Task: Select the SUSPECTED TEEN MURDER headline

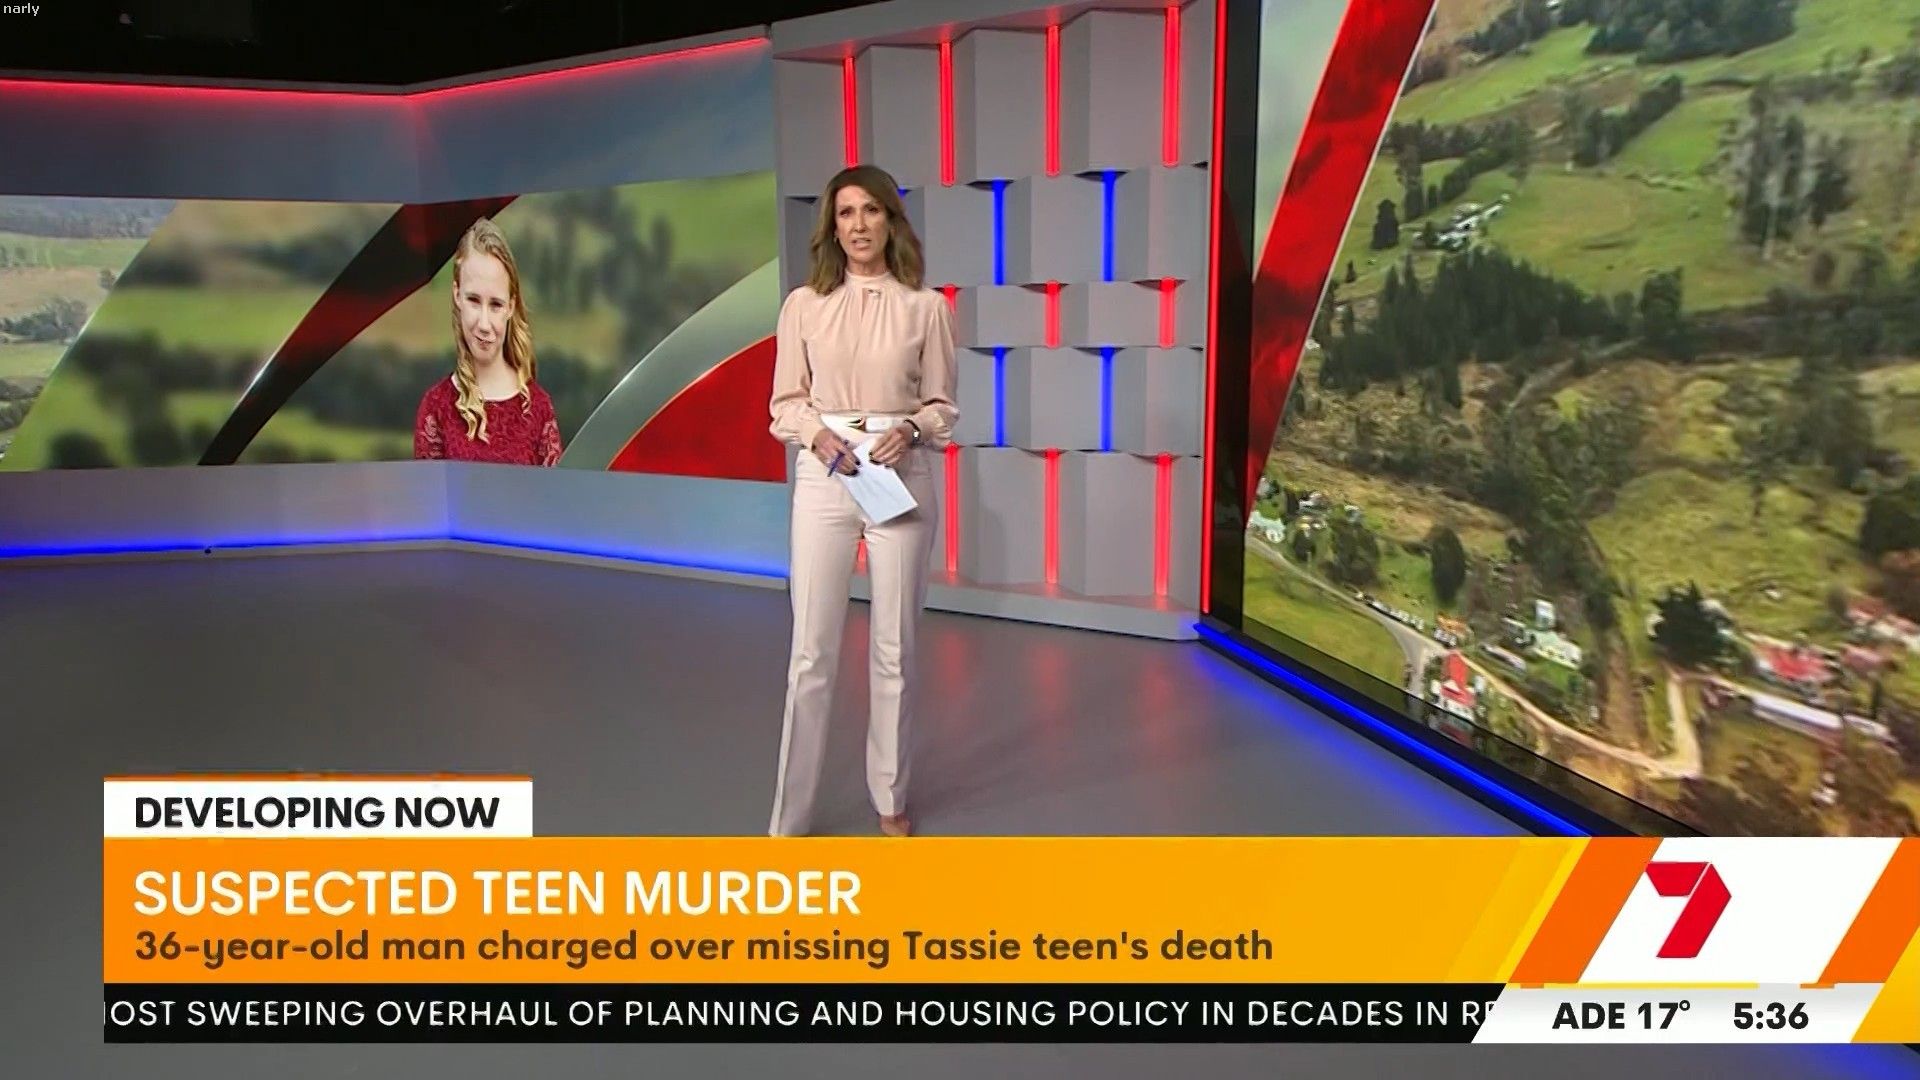Action: (497, 893)
